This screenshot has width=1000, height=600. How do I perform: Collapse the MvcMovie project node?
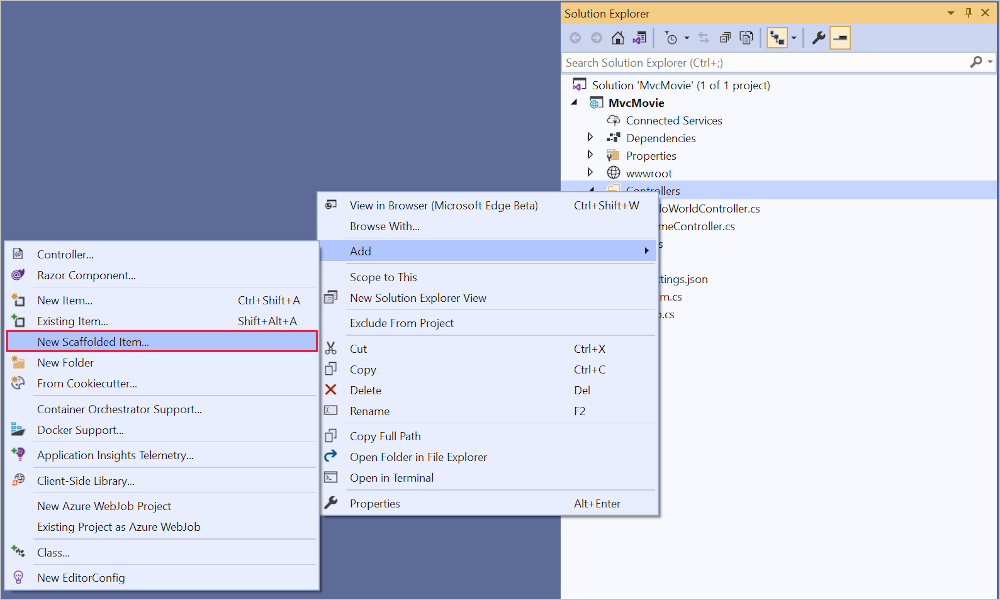click(574, 103)
